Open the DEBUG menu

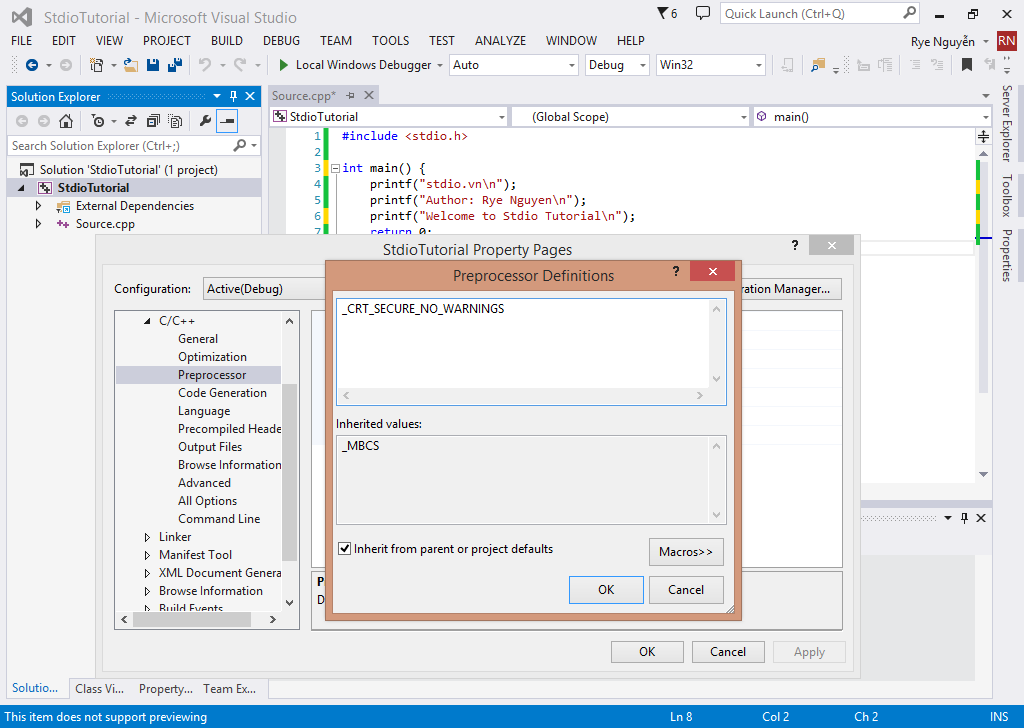click(x=281, y=40)
